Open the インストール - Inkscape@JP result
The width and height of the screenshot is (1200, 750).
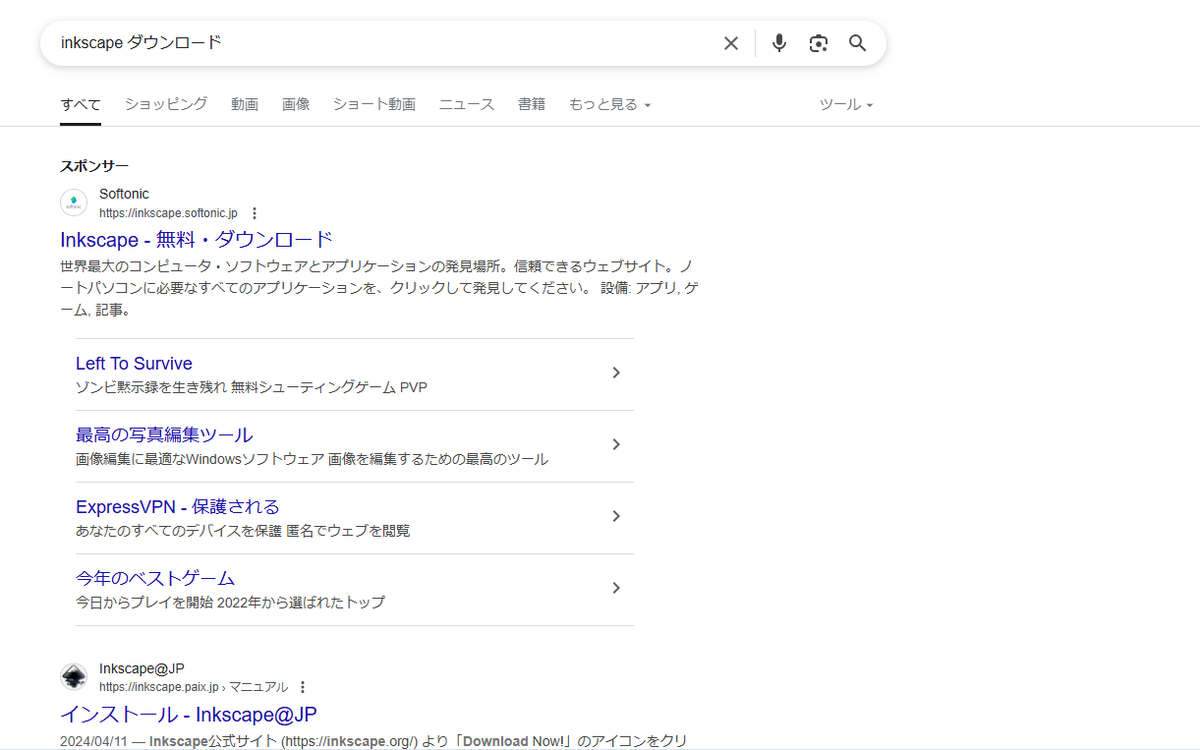pyautogui.click(x=189, y=715)
